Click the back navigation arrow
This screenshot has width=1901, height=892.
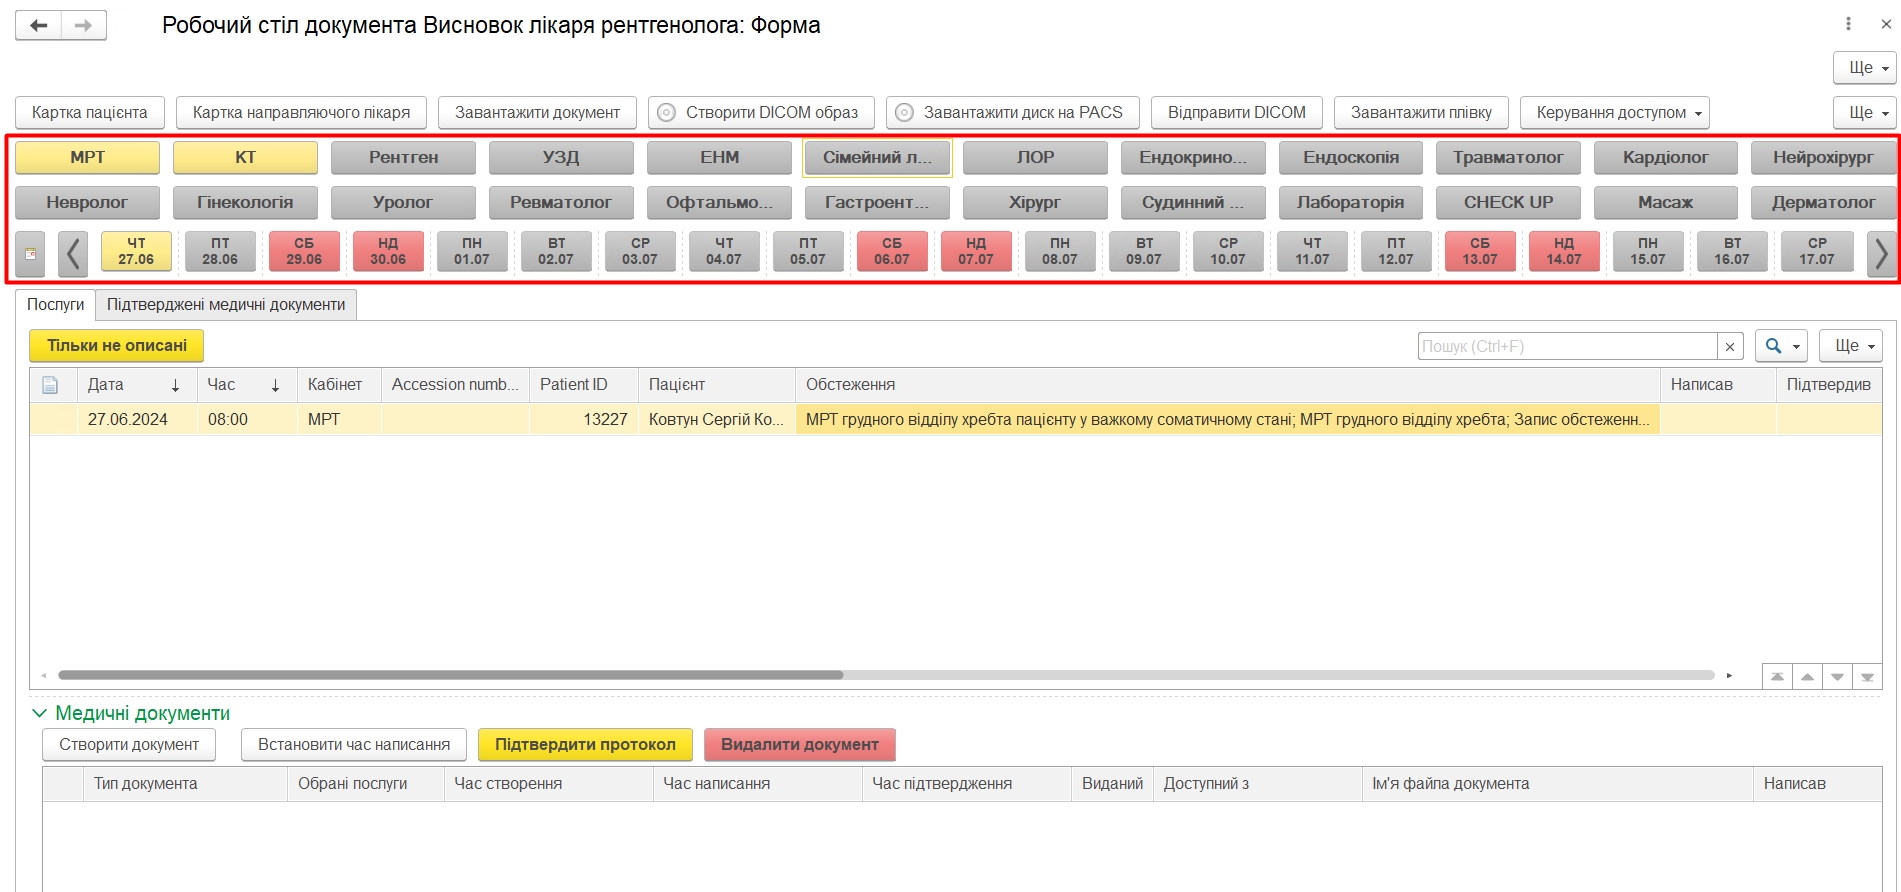click(38, 26)
